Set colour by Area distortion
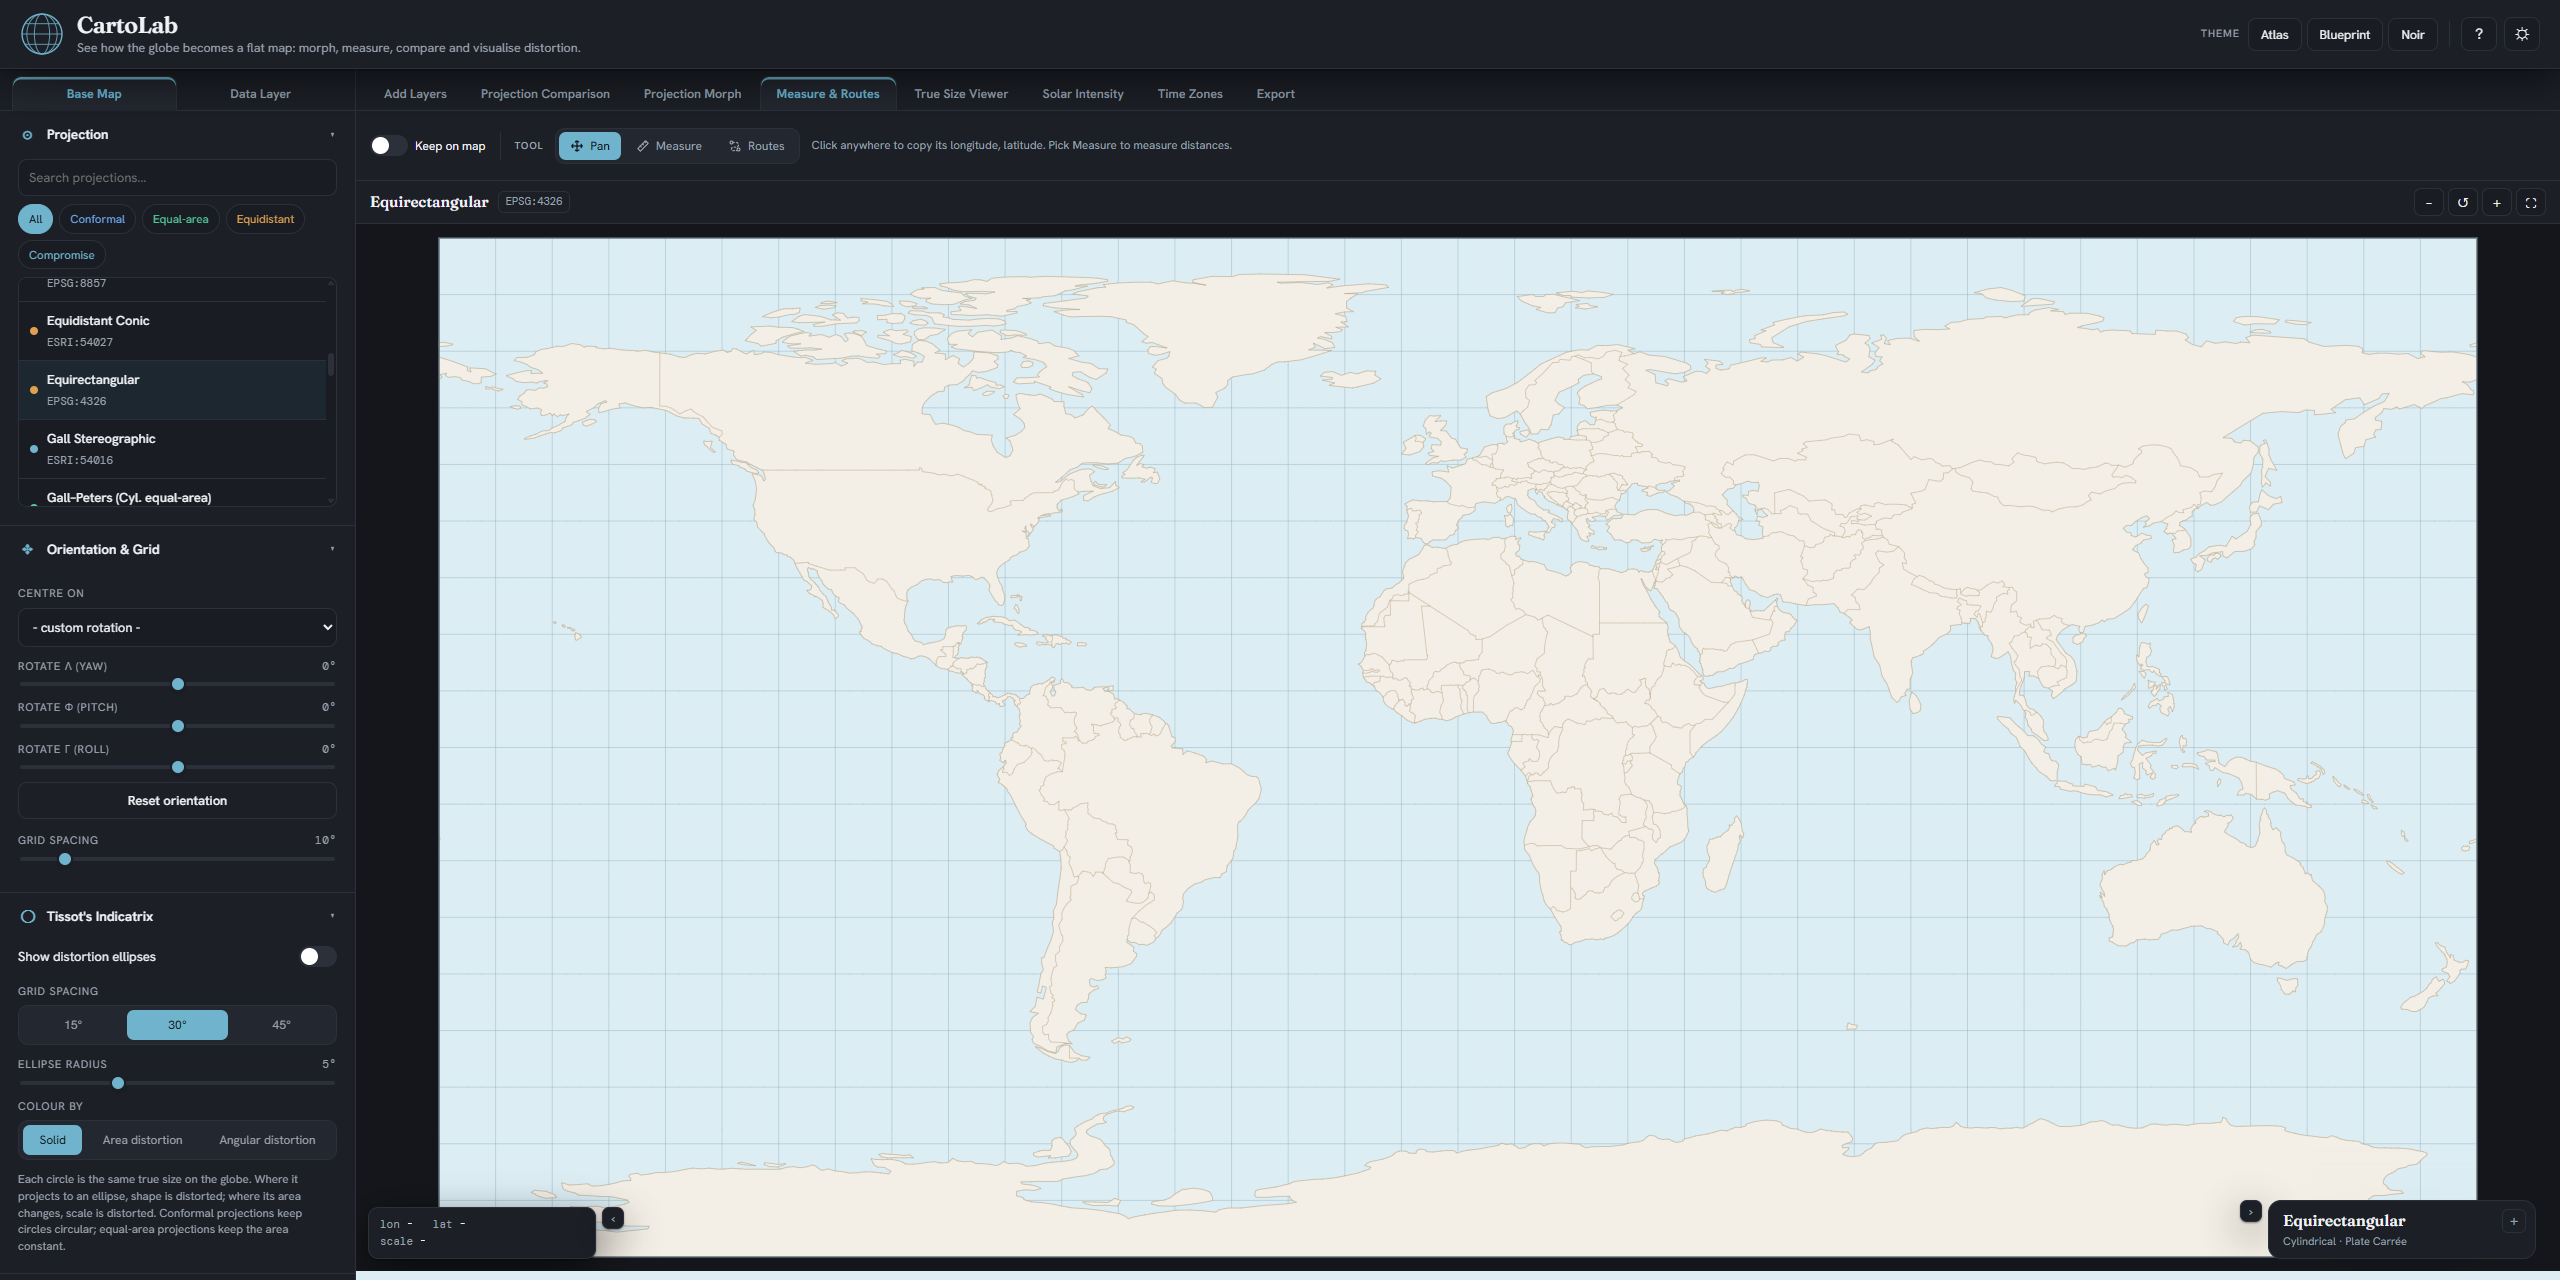The height and width of the screenshot is (1280, 2560). 142,1140
